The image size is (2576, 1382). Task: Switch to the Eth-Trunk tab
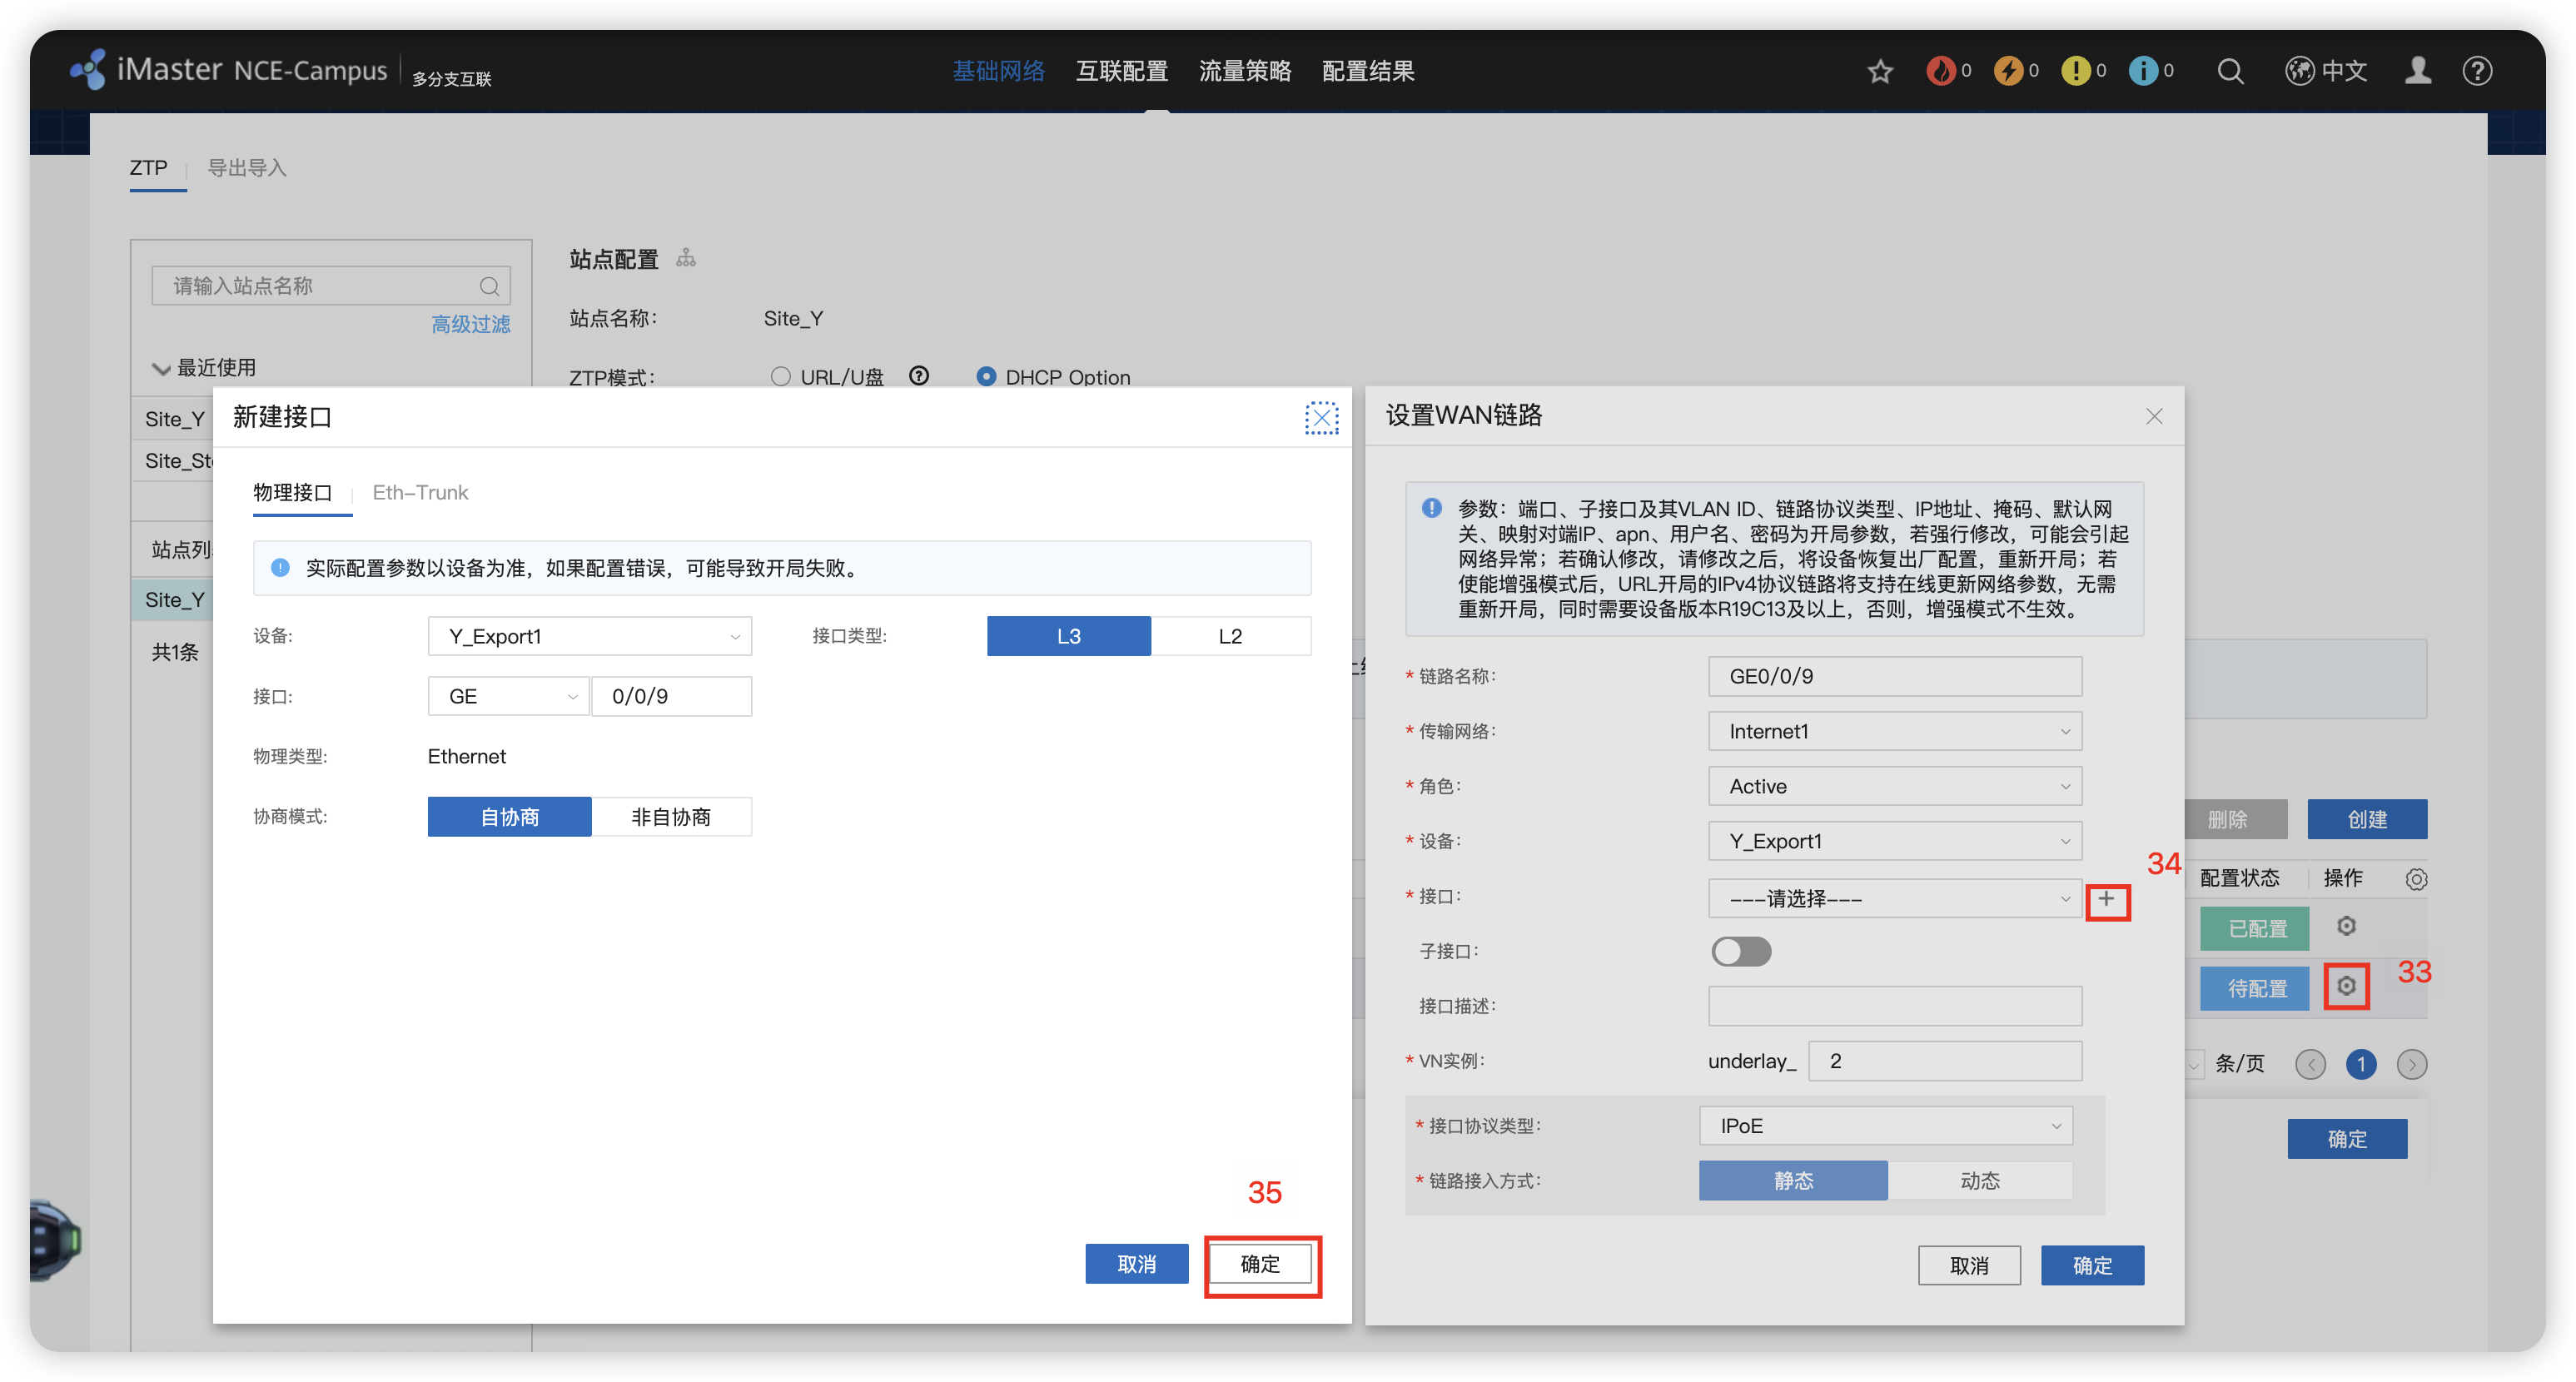tap(420, 492)
